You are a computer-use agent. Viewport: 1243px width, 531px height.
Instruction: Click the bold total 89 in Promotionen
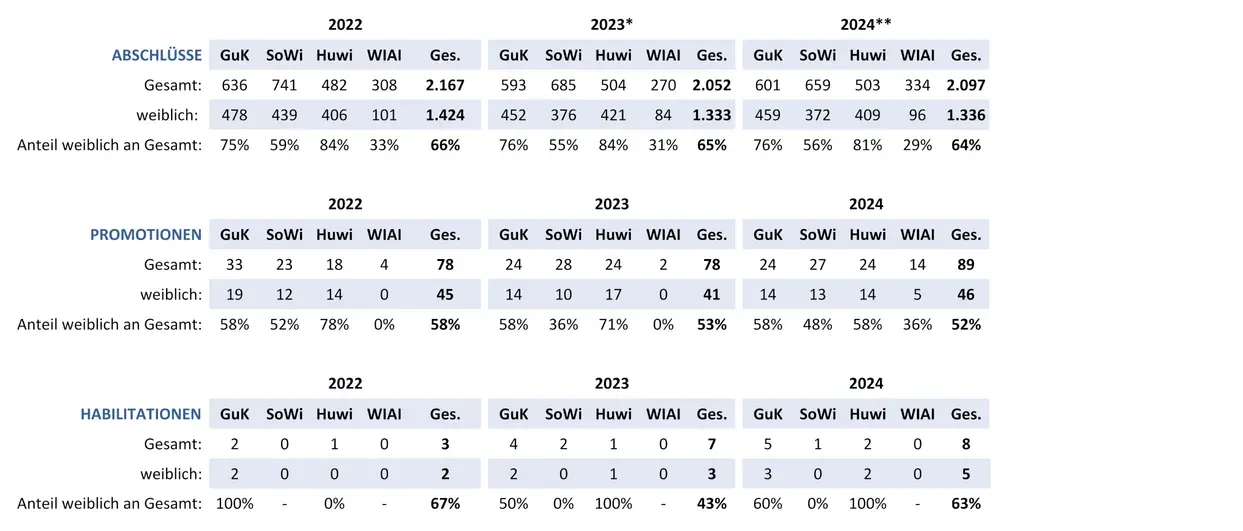(966, 265)
